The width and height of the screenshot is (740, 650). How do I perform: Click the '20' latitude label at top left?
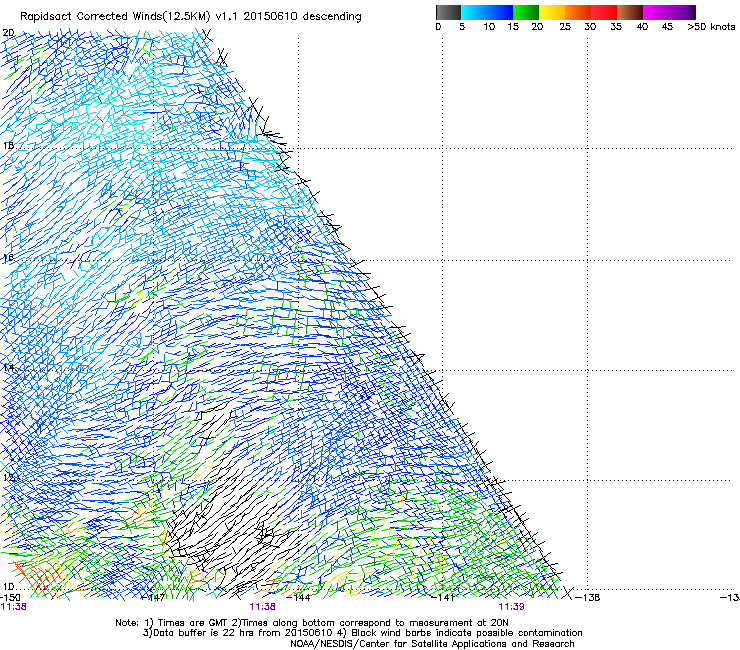click(x=8, y=33)
